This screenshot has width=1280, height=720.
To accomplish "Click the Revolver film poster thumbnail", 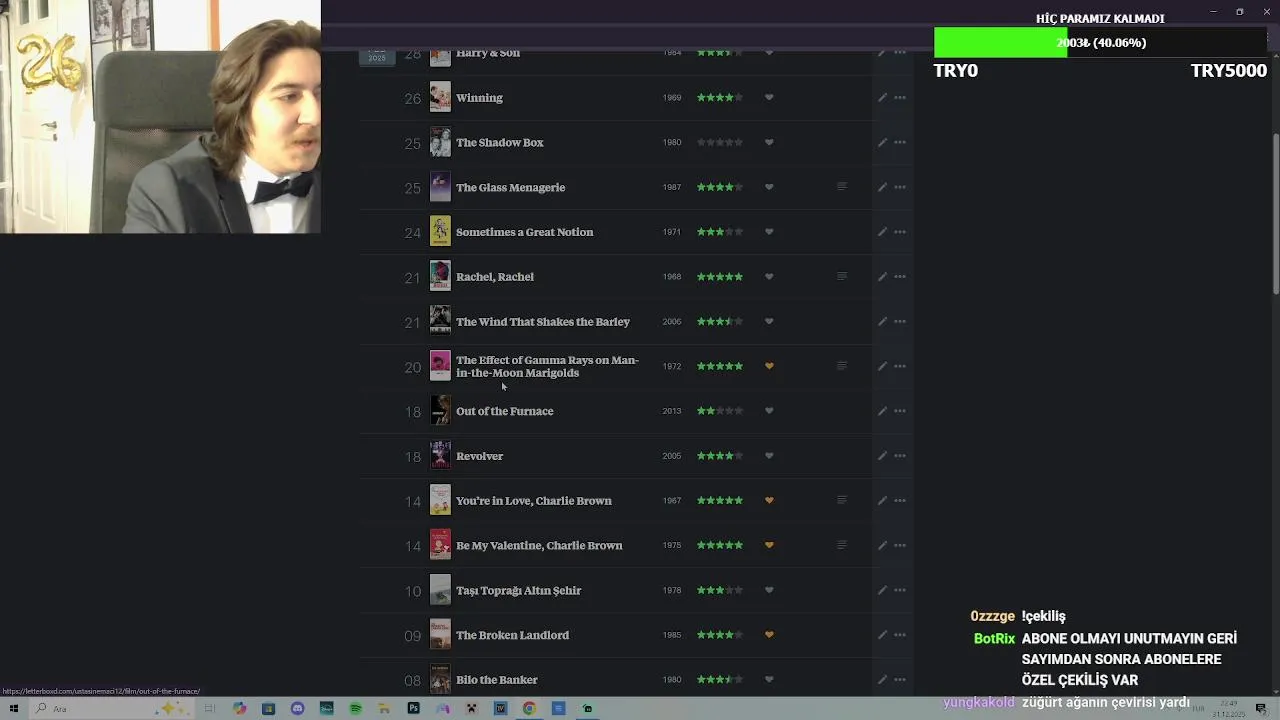I will 440,455.
